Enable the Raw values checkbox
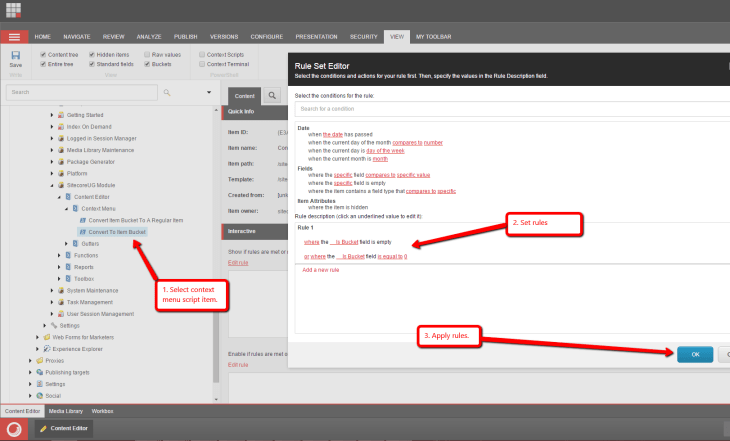The height and width of the screenshot is (441, 730). (x=147, y=54)
